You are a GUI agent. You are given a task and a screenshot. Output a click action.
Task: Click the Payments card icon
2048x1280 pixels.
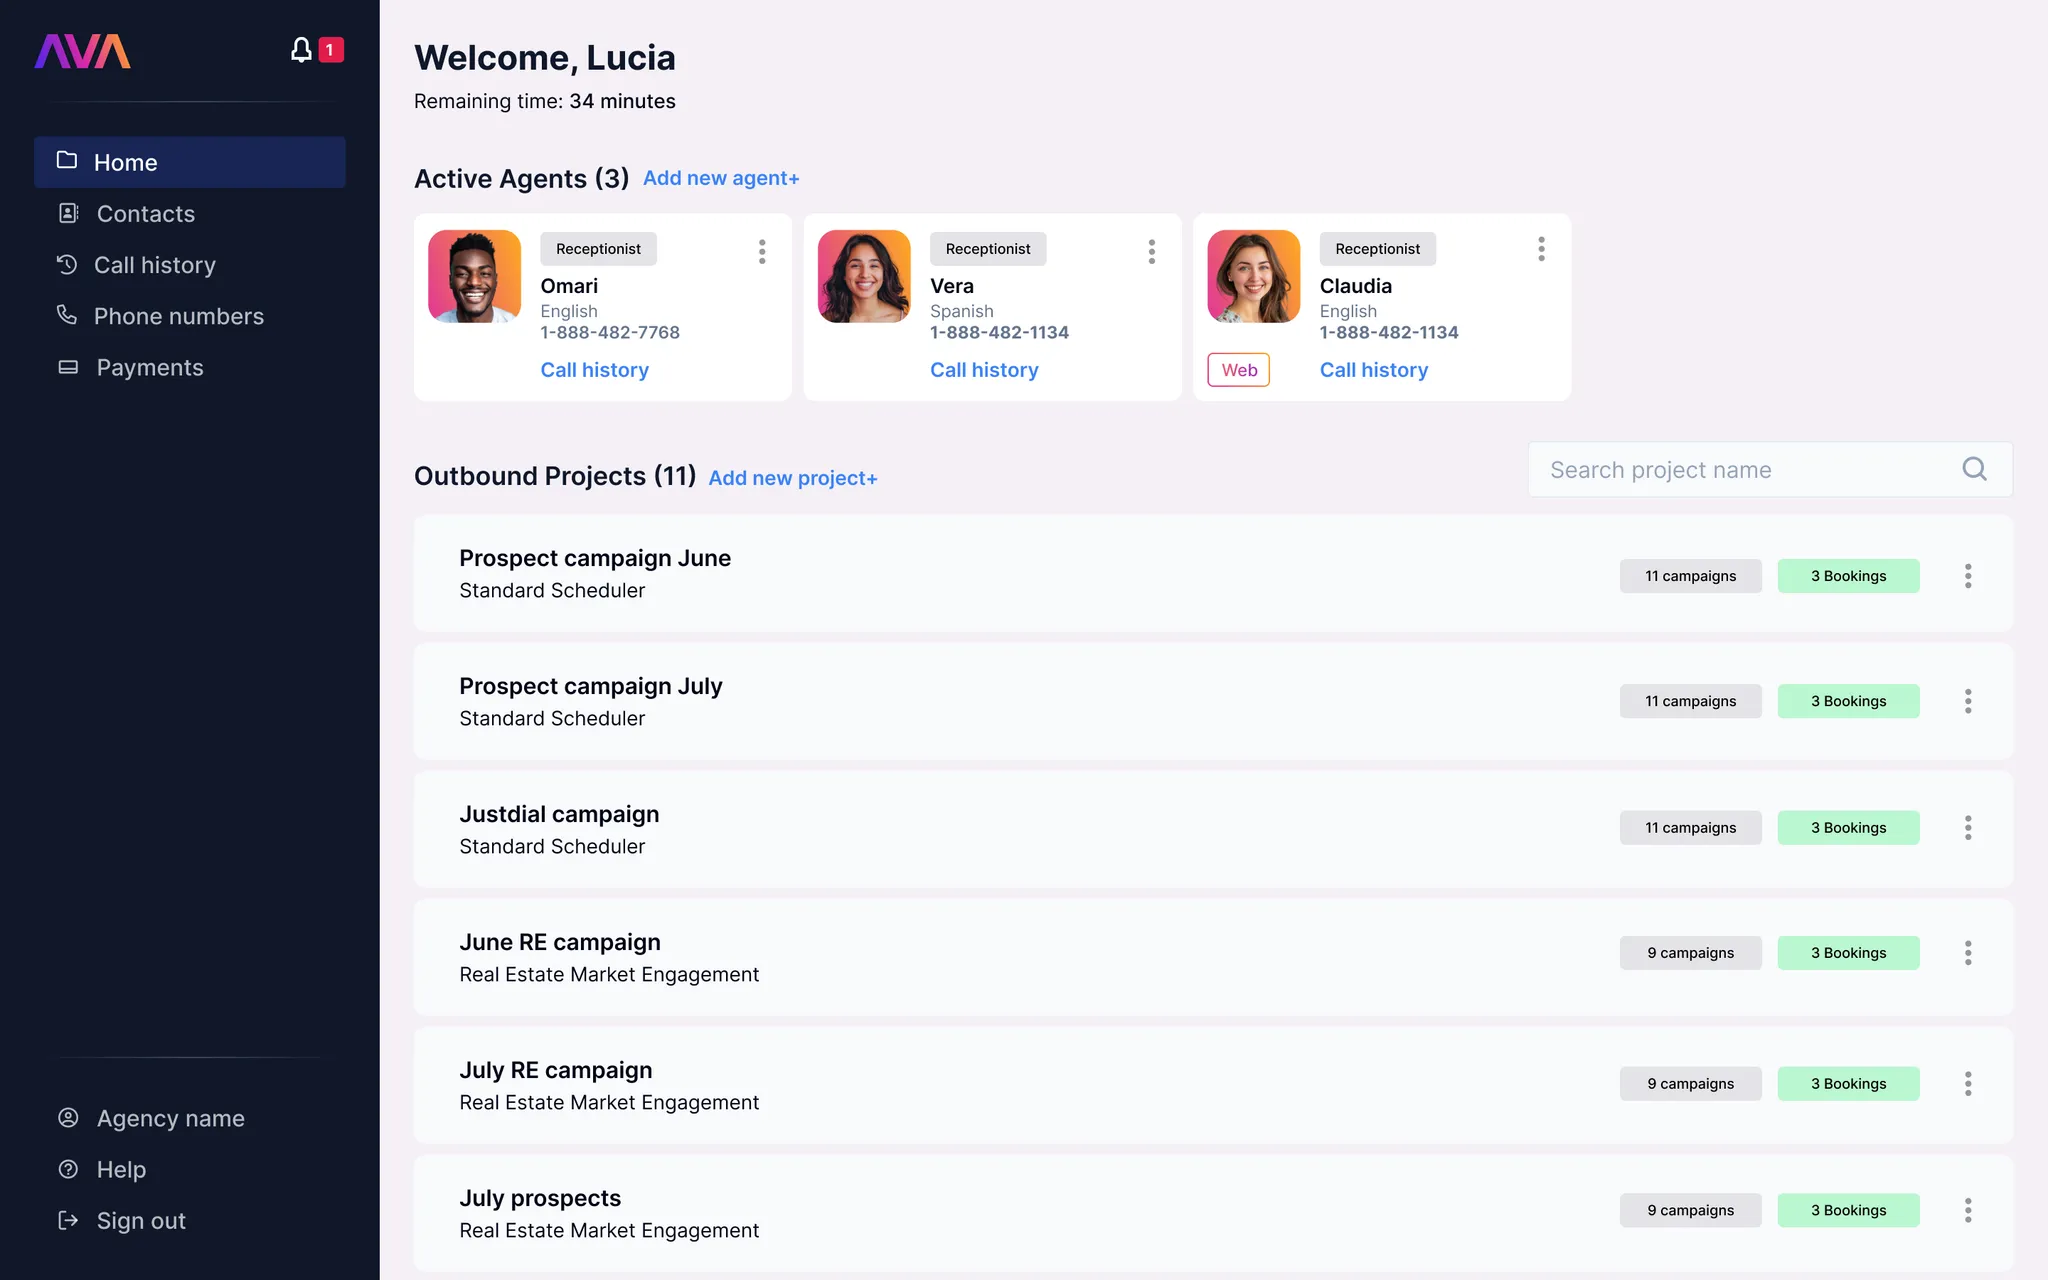pyautogui.click(x=68, y=367)
